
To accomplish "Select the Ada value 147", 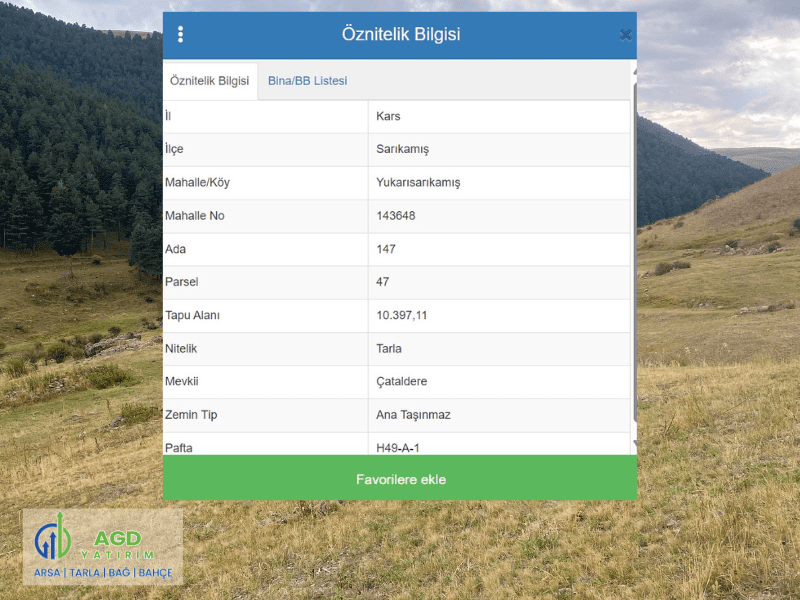I will (x=386, y=249).
